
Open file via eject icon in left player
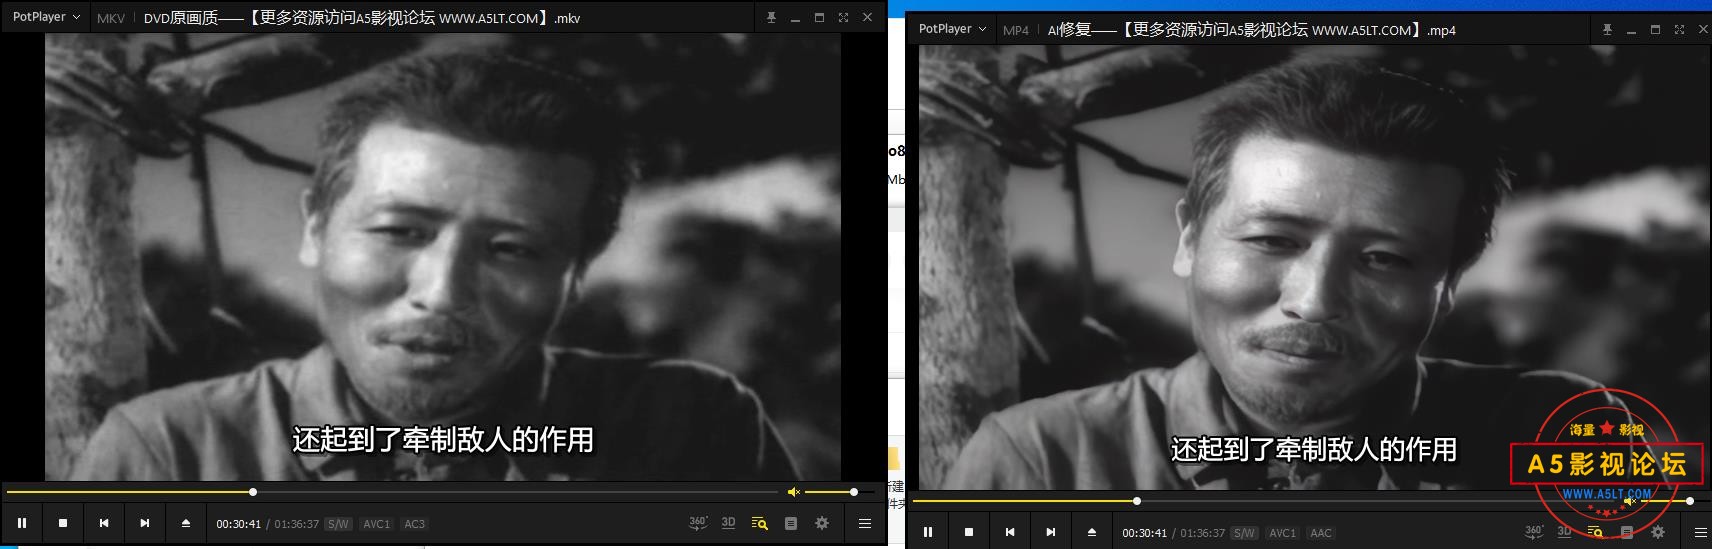click(186, 523)
